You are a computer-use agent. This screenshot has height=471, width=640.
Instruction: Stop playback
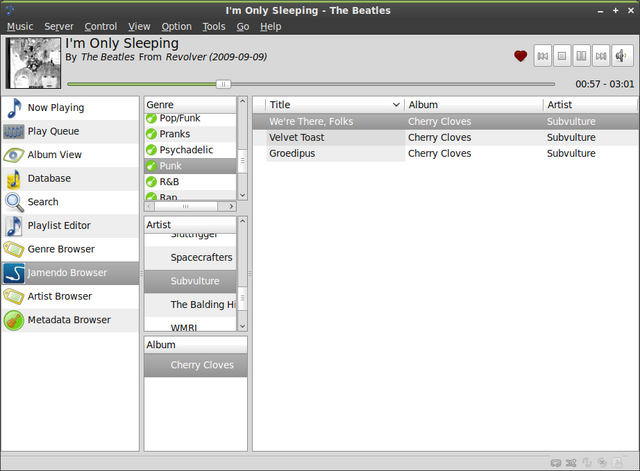coord(562,56)
